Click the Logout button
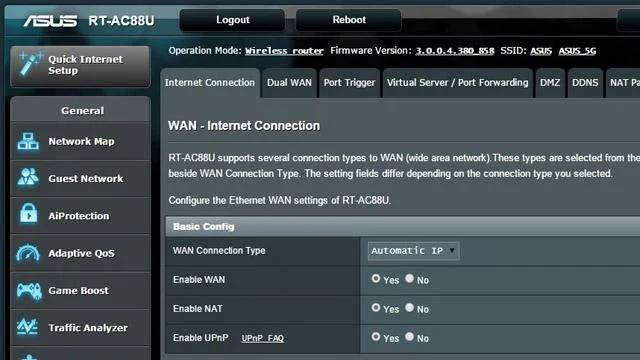This screenshot has height=360, width=640. (232, 20)
